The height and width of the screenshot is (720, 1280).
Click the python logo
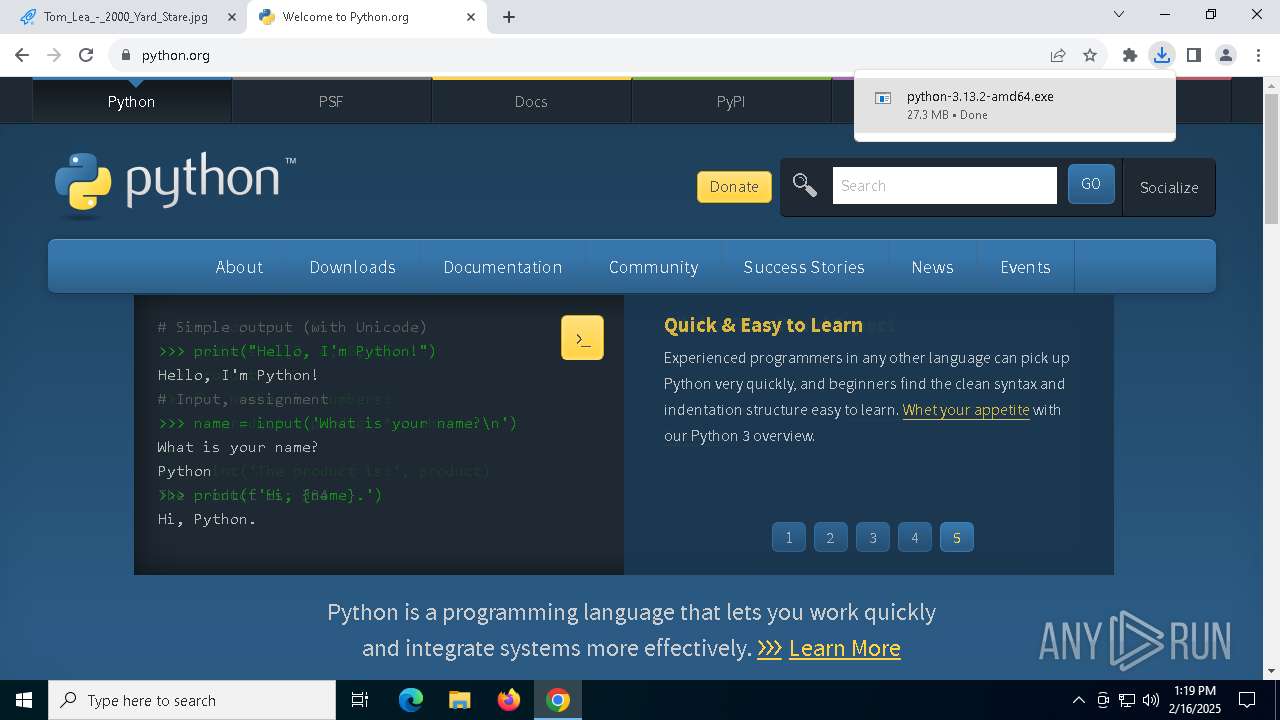(x=175, y=185)
